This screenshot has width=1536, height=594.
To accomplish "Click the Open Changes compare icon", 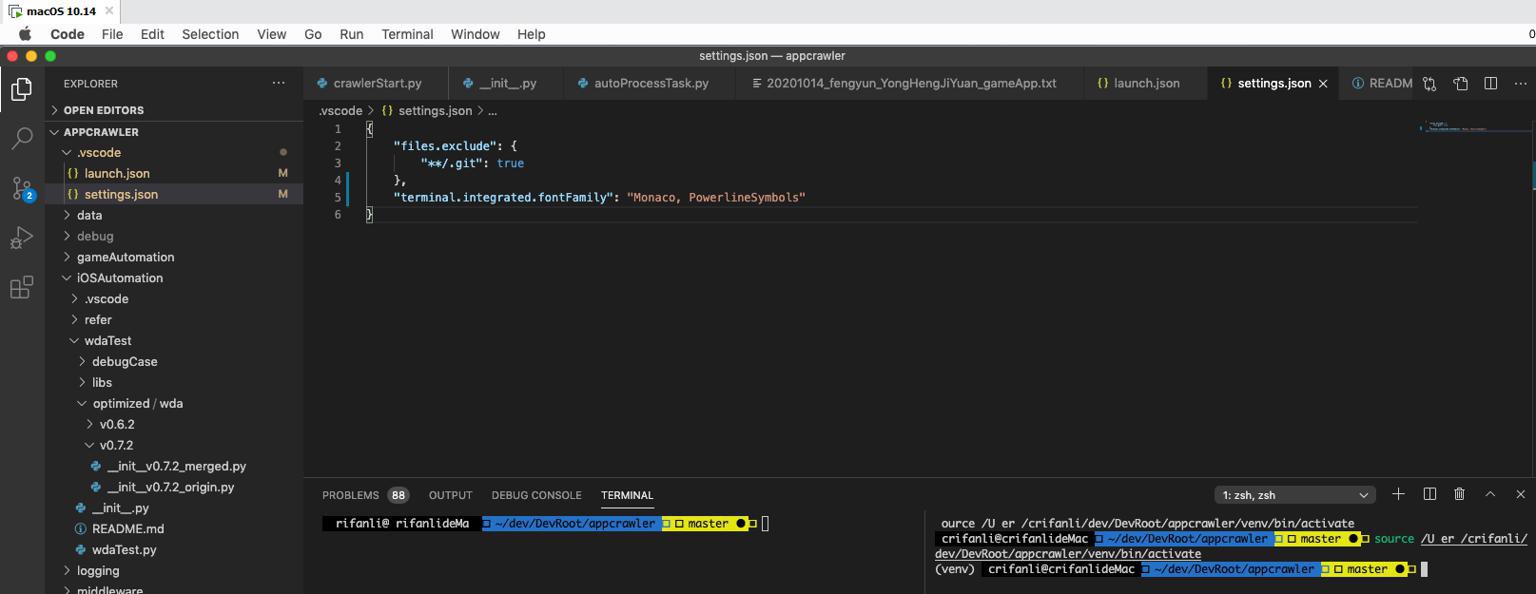I will (1429, 83).
